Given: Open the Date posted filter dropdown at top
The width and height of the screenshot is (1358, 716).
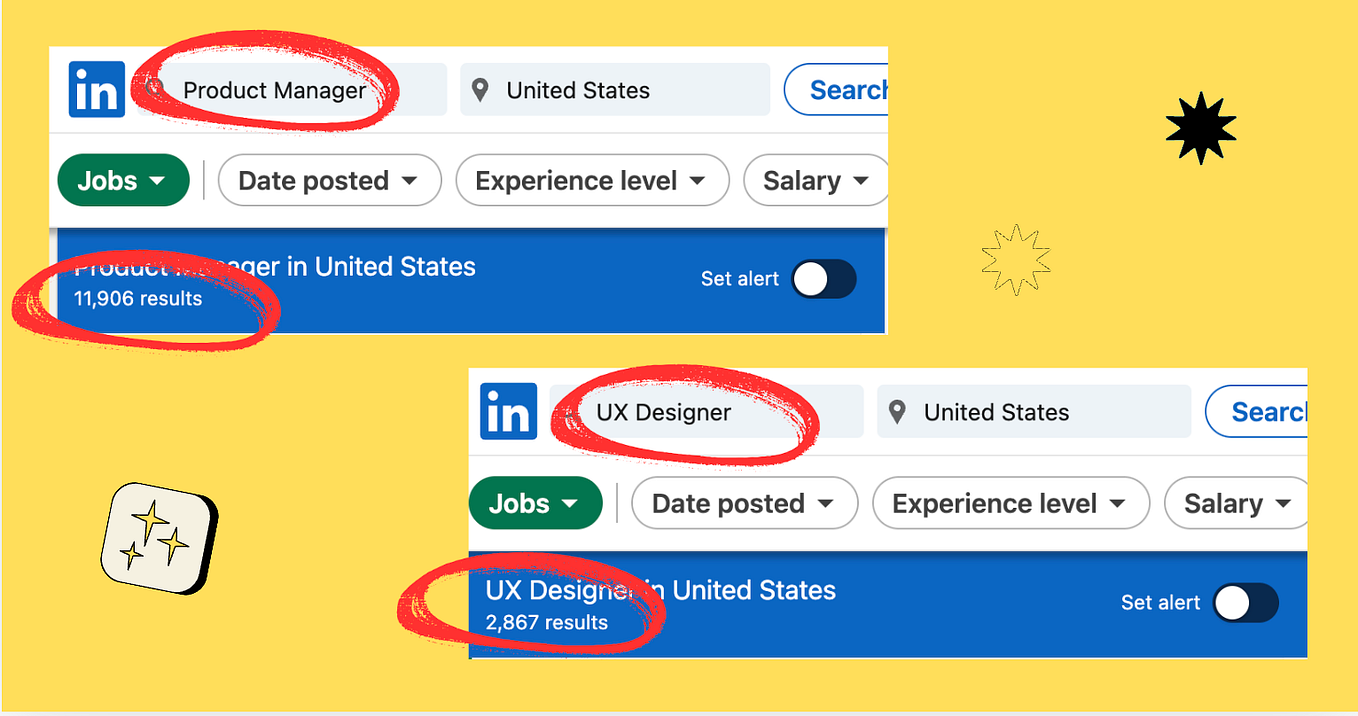Looking at the screenshot, I should click(329, 180).
